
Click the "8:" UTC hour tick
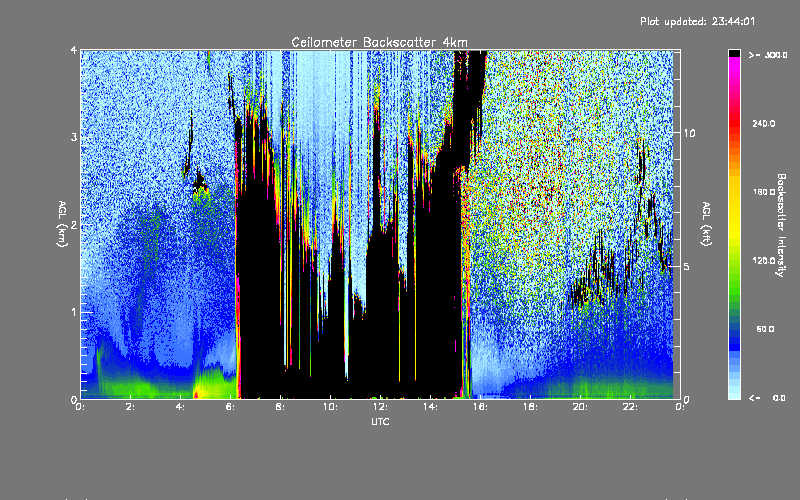tap(281, 407)
